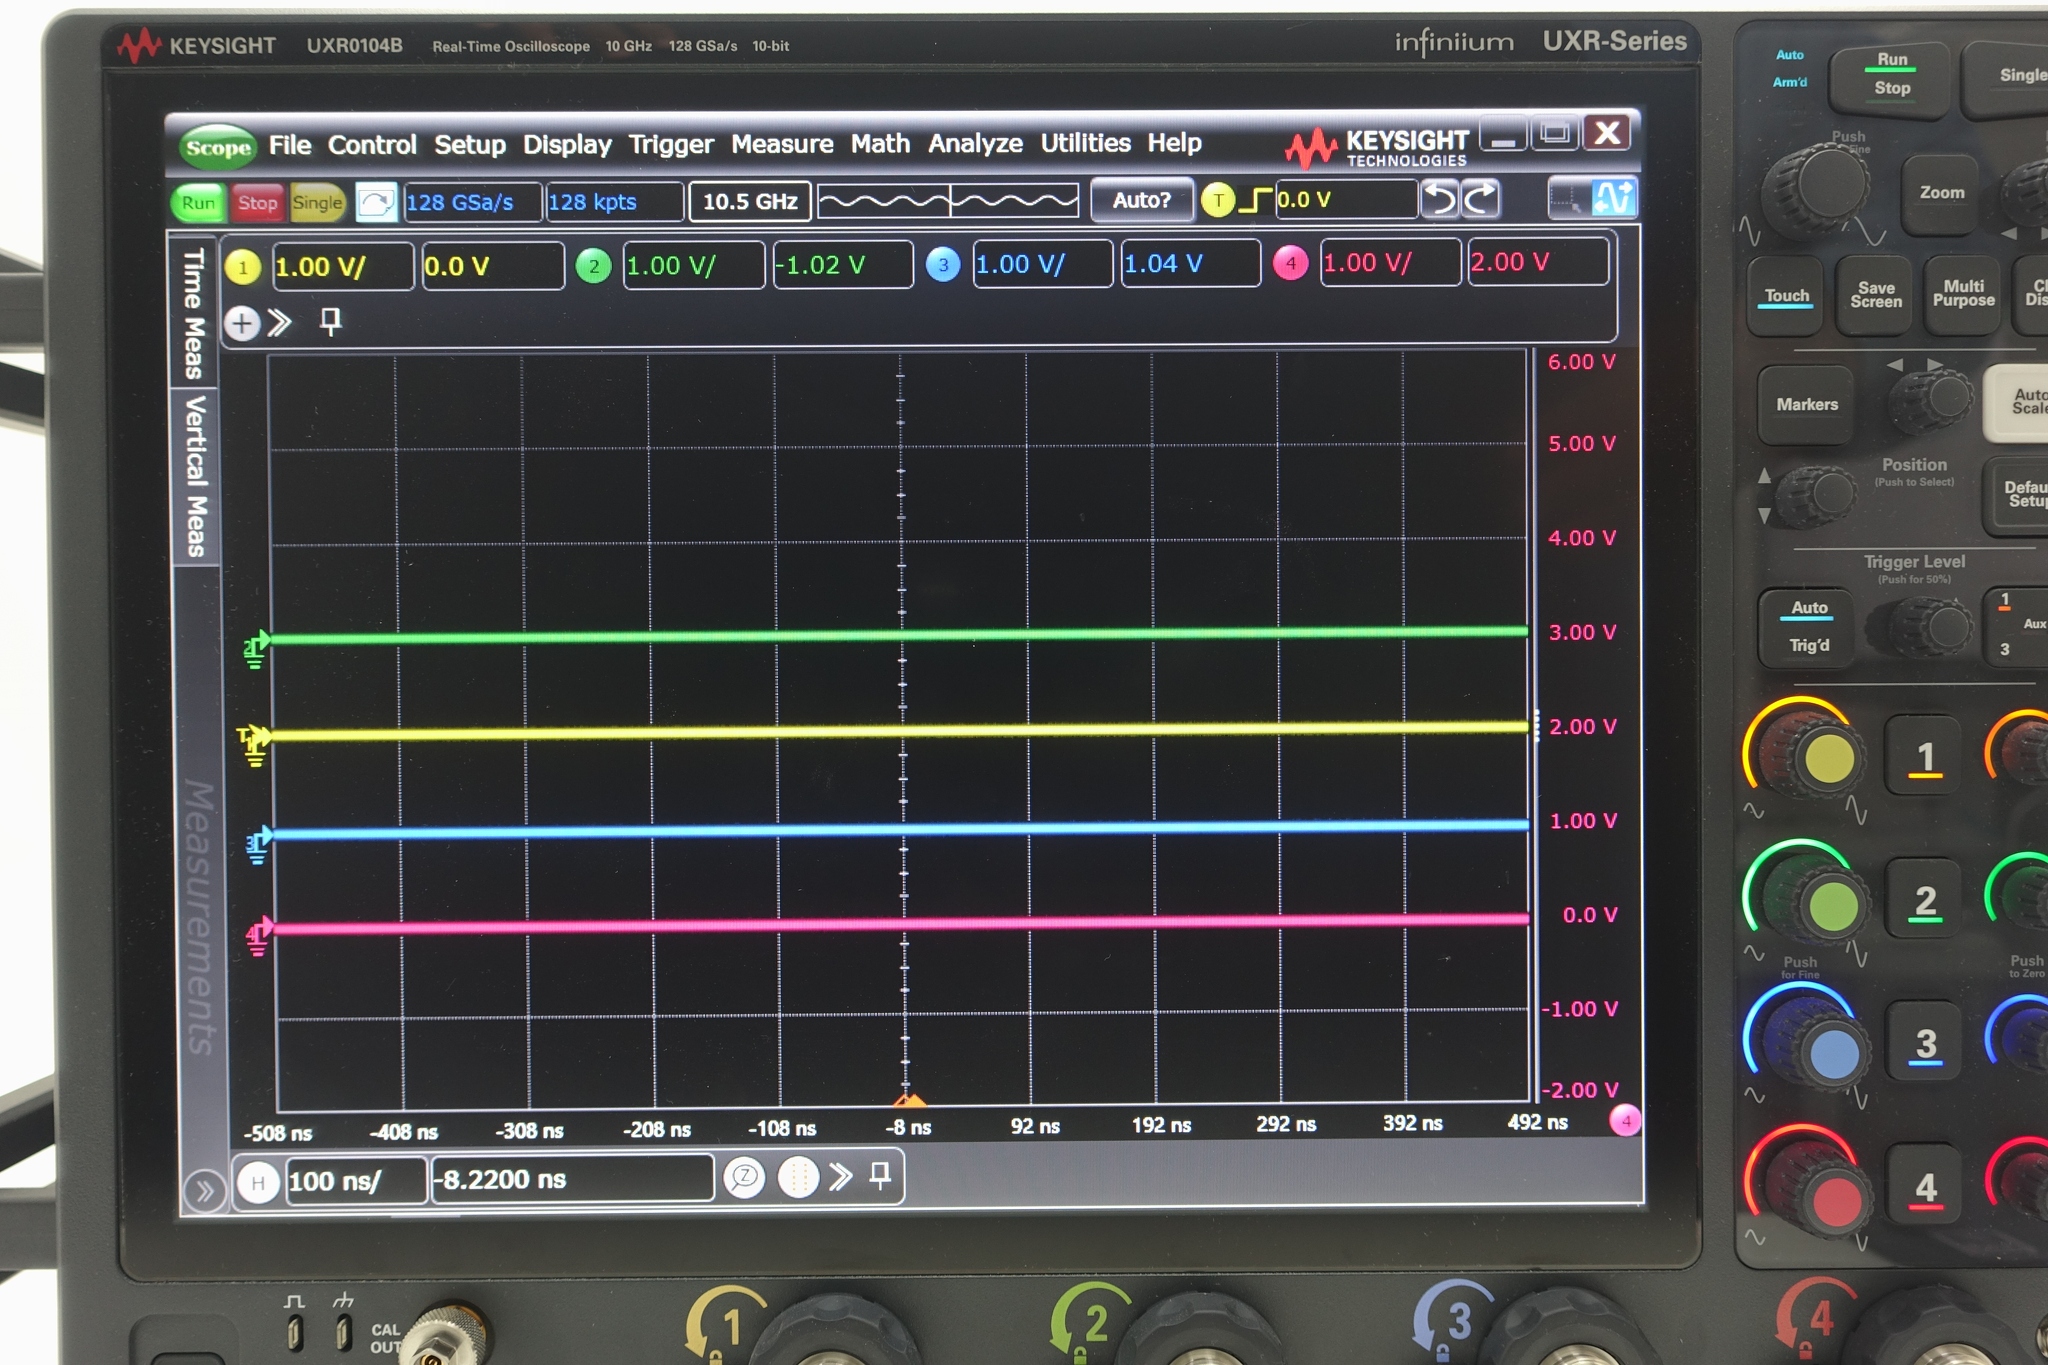2048x1365 pixels.
Task: Click the waveform overview thumbnail
Action: (x=948, y=200)
